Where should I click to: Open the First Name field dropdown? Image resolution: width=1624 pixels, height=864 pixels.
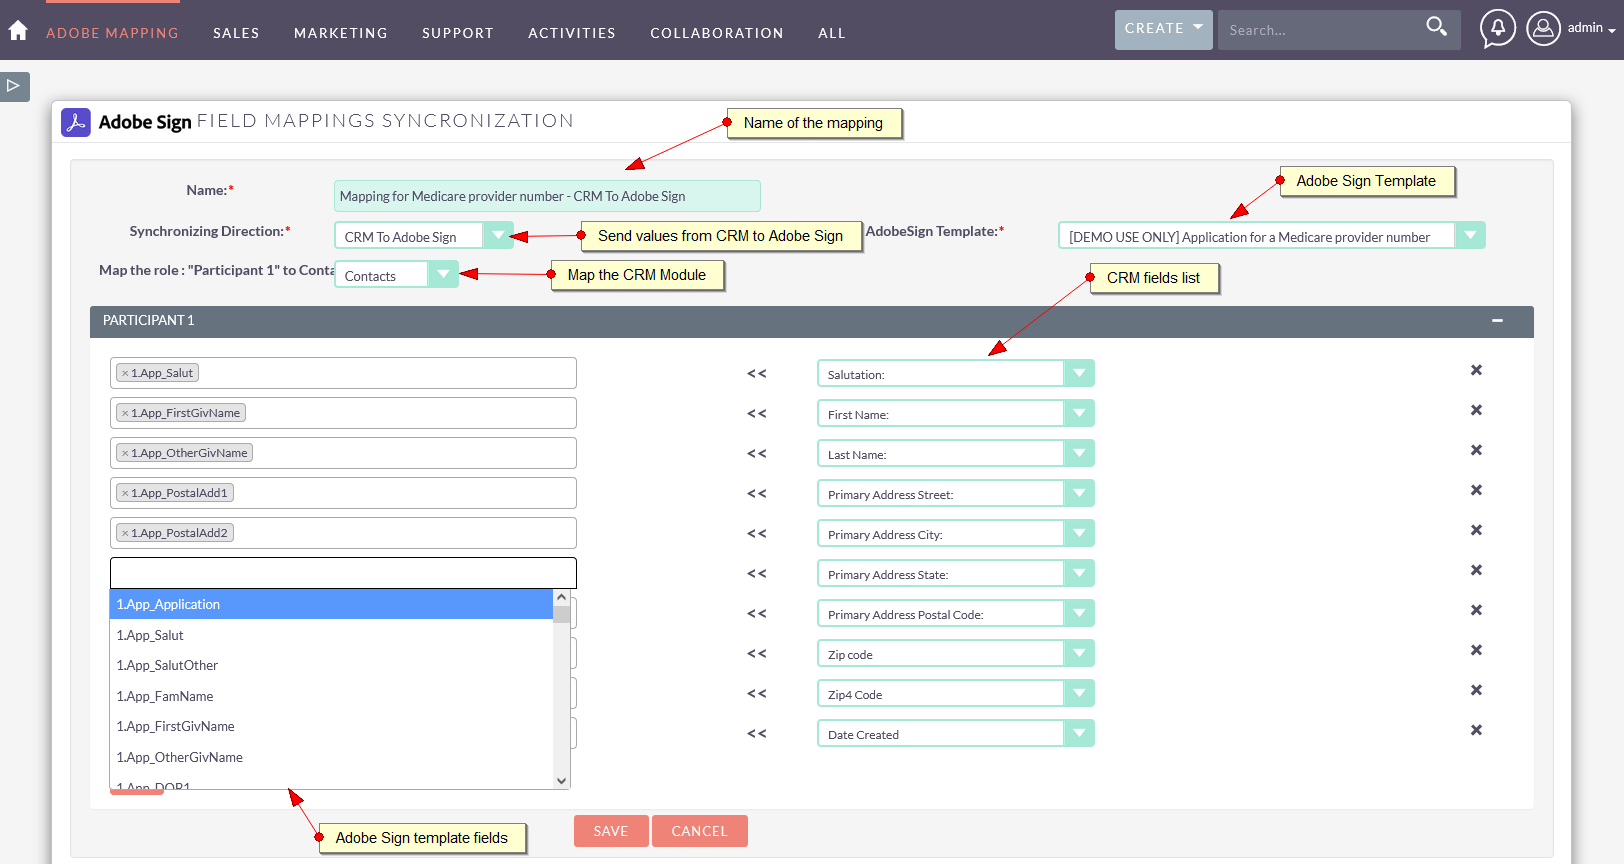click(x=955, y=413)
